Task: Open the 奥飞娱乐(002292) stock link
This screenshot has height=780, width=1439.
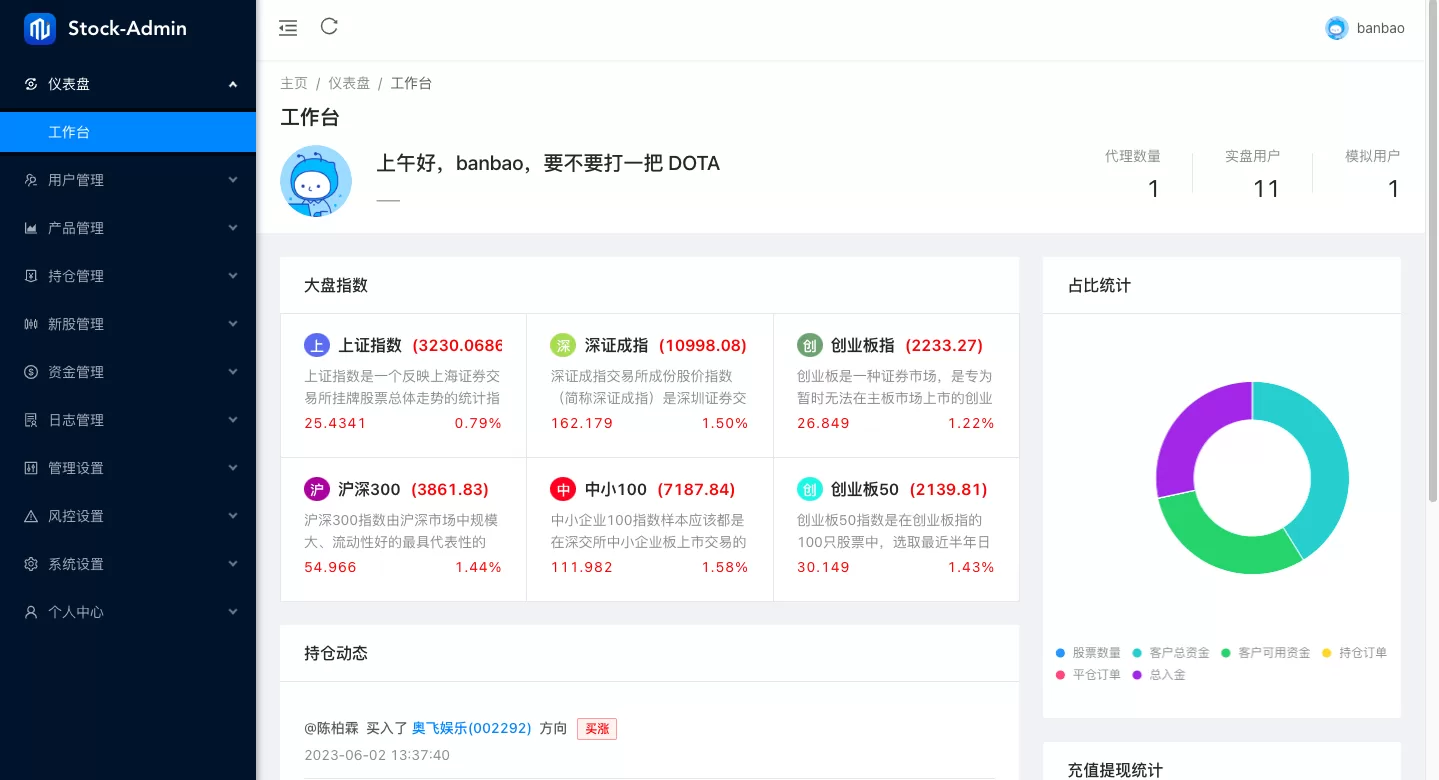Action: click(472, 728)
